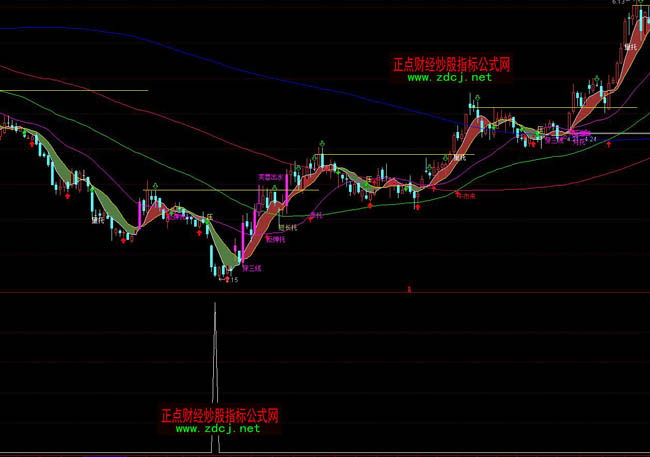Click the bottom red 正点财经炒股指标公式网 title
This screenshot has width=650, height=457.
point(219,414)
